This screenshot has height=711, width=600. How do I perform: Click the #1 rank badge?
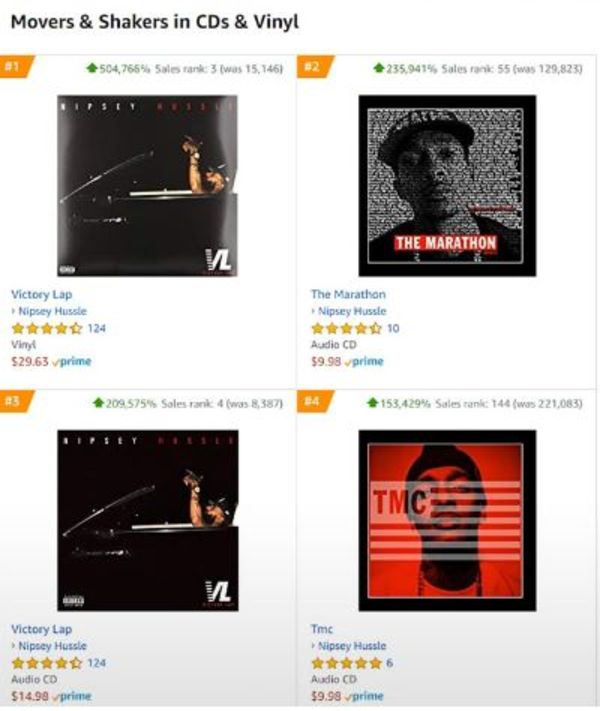tap(17, 67)
